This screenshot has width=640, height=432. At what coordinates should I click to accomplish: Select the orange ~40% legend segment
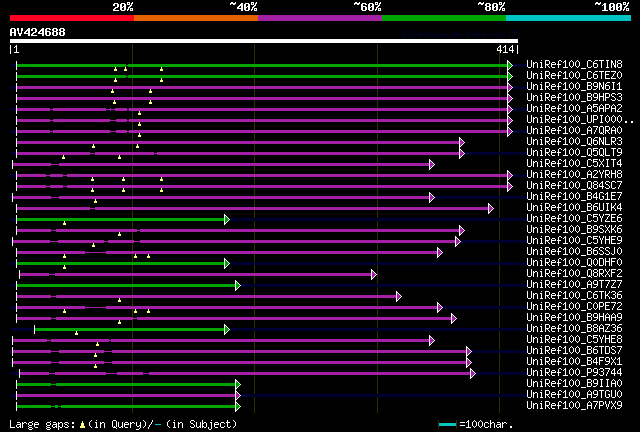coord(196,18)
